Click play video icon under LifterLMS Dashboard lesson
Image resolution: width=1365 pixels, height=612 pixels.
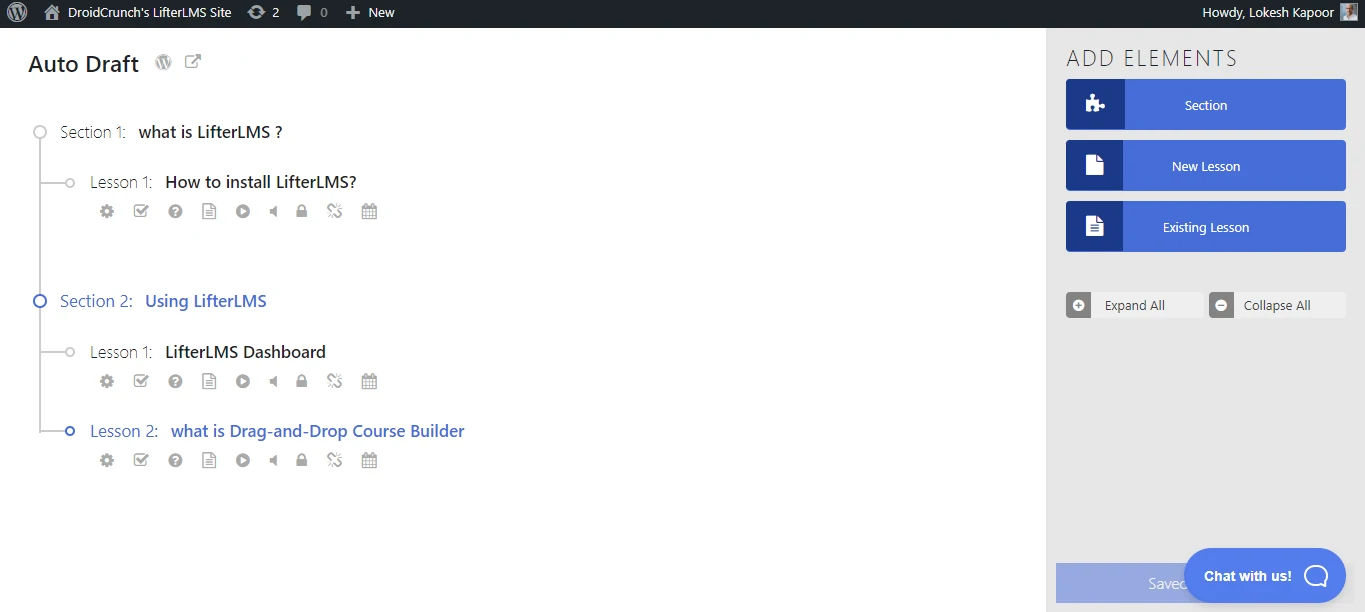click(243, 381)
